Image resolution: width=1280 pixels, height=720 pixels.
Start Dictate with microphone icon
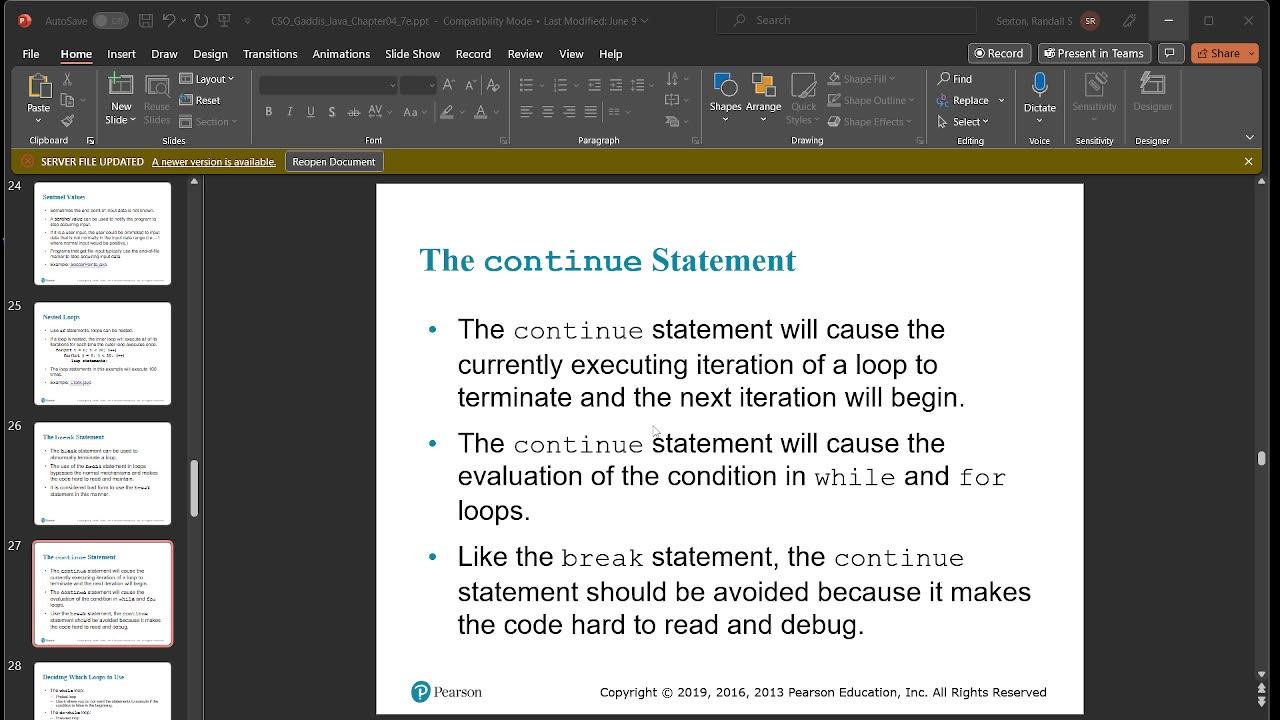1039,88
